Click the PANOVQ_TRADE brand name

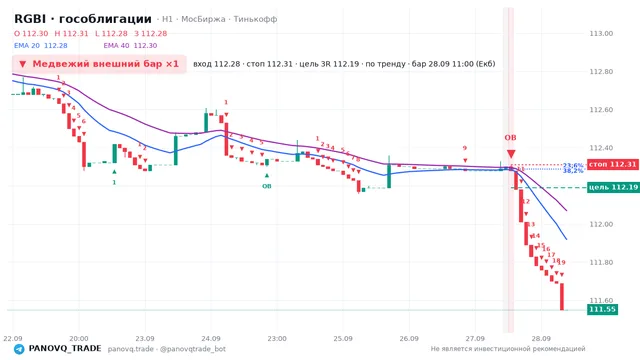pyautogui.click(x=65, y=349)
